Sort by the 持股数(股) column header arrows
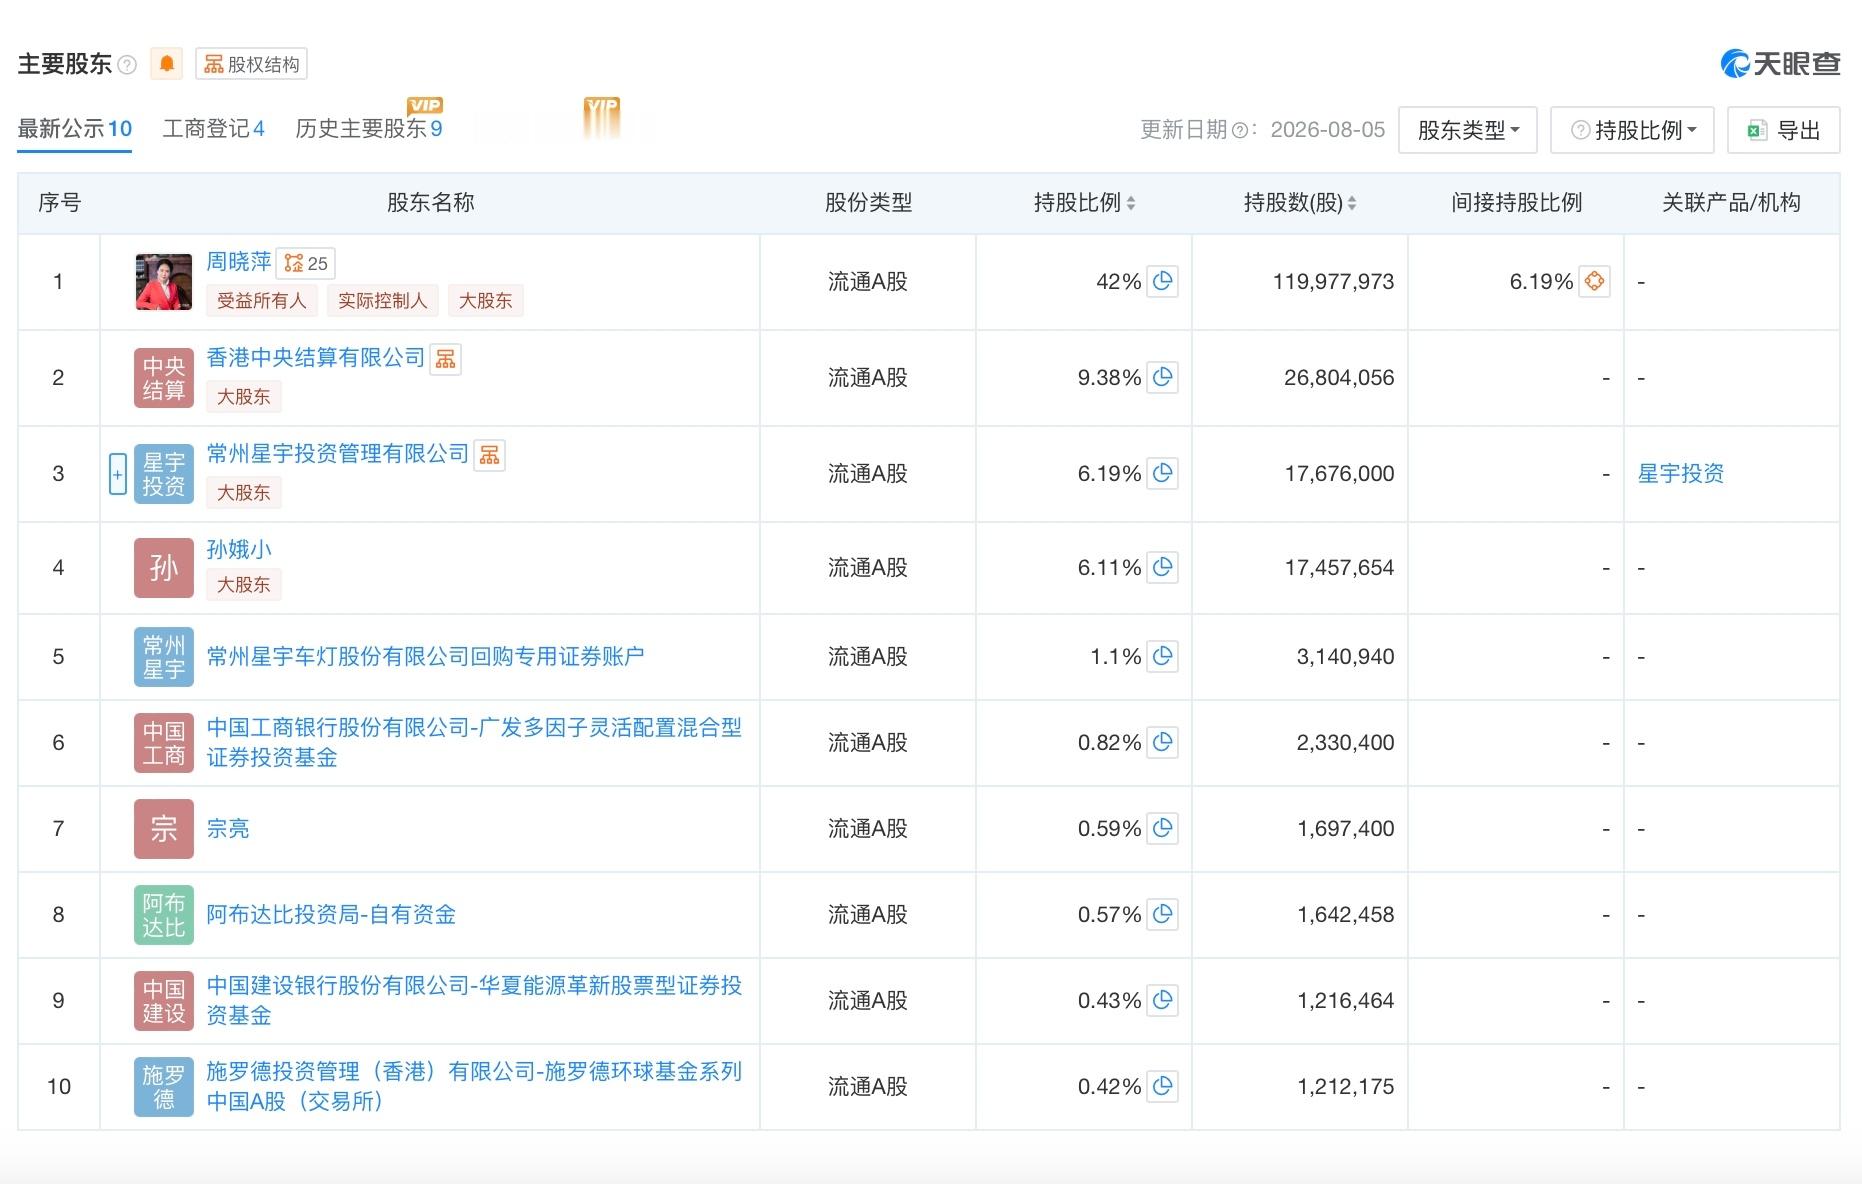This screenshot has height=1184, width=1862. tap(1352, 203)
